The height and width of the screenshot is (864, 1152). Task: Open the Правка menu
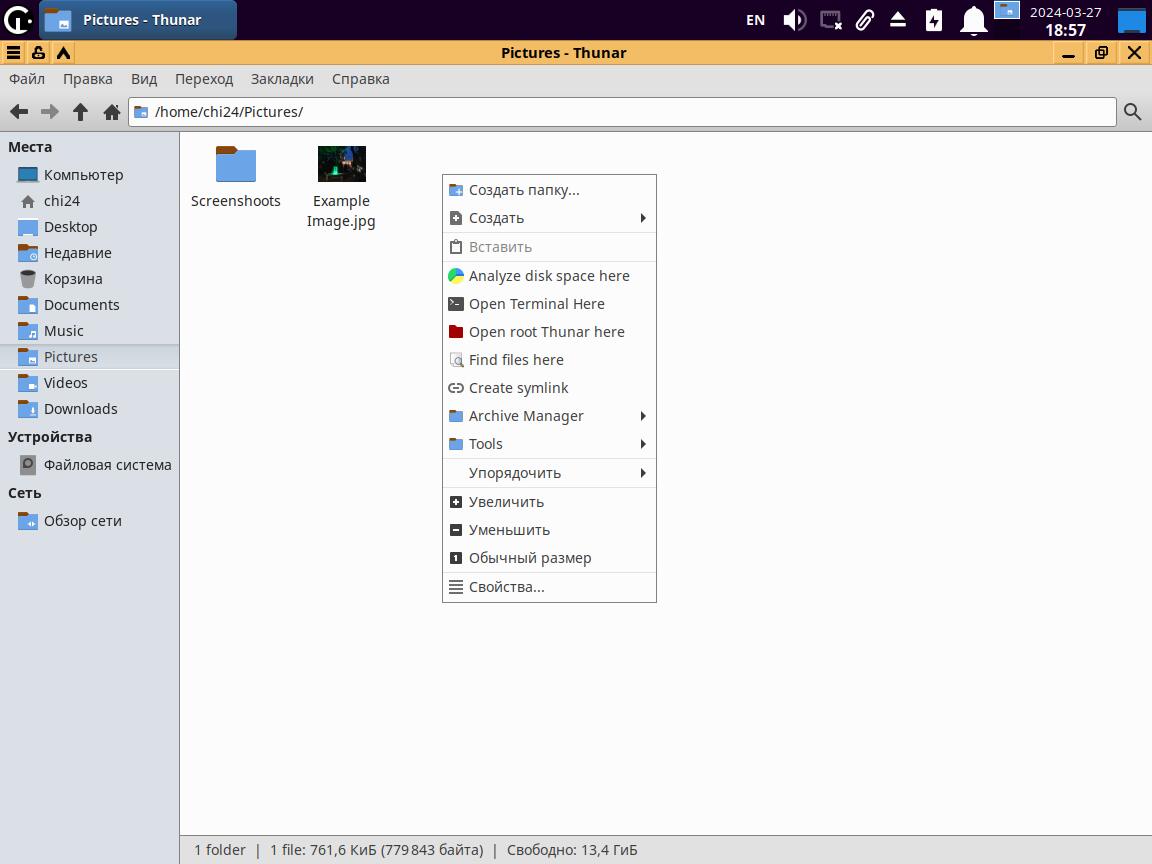click(87, 79)
